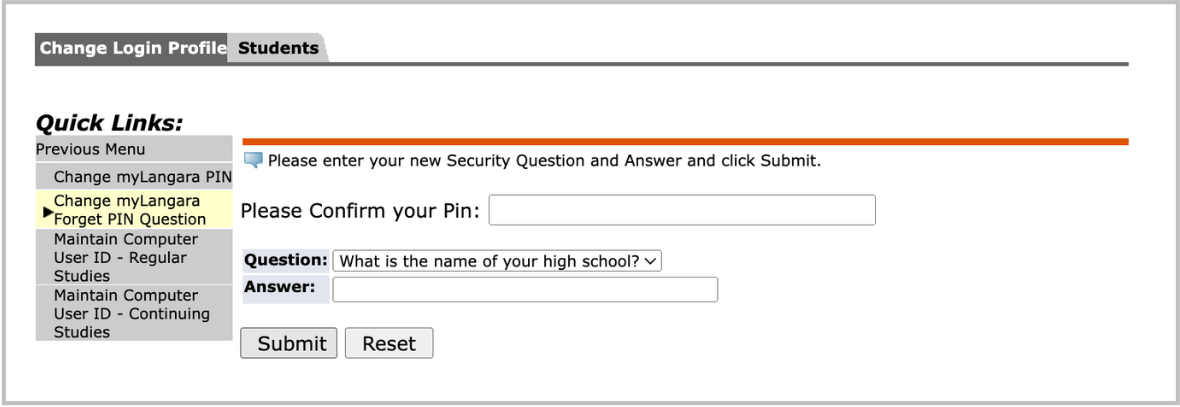Open the security Question dropdown
The image size is (1180, 407).
click(x=497, y=261)
